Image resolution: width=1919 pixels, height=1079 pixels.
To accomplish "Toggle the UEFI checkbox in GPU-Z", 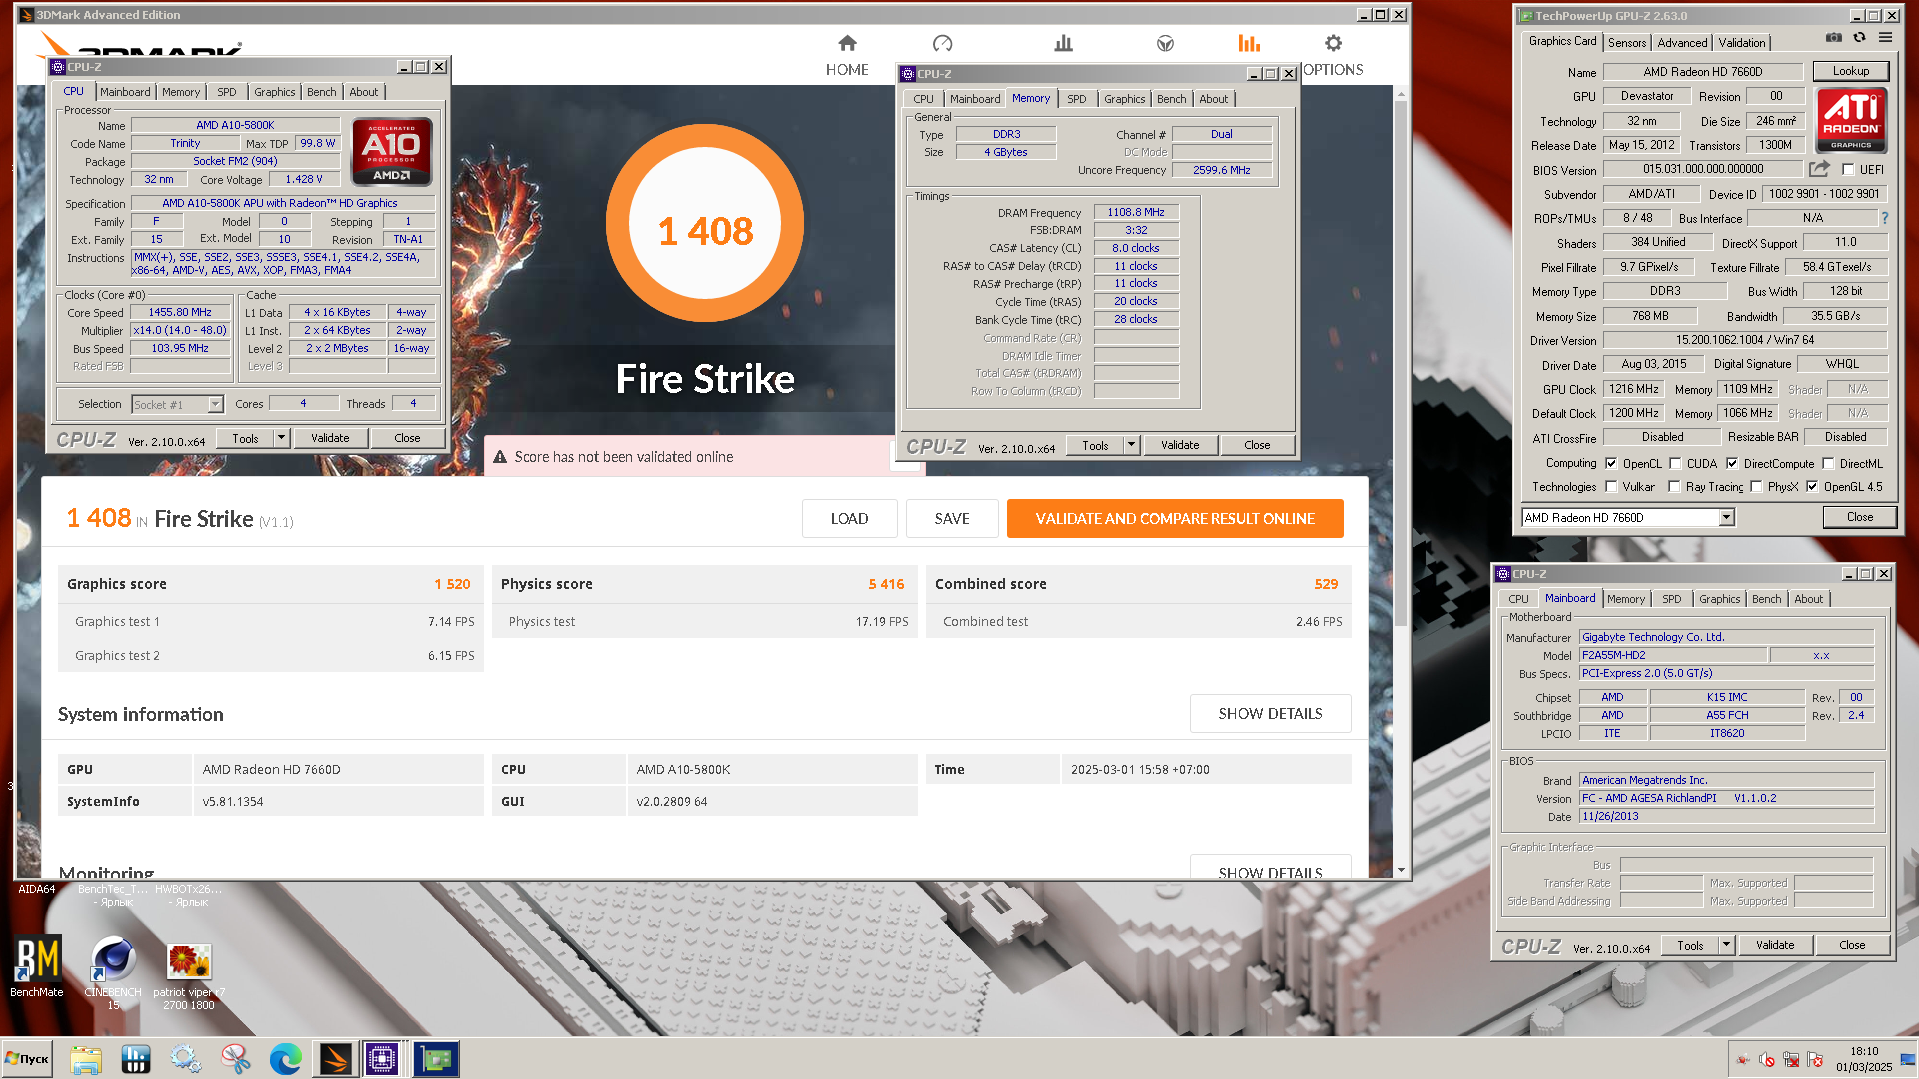I will pos(1848,170).
